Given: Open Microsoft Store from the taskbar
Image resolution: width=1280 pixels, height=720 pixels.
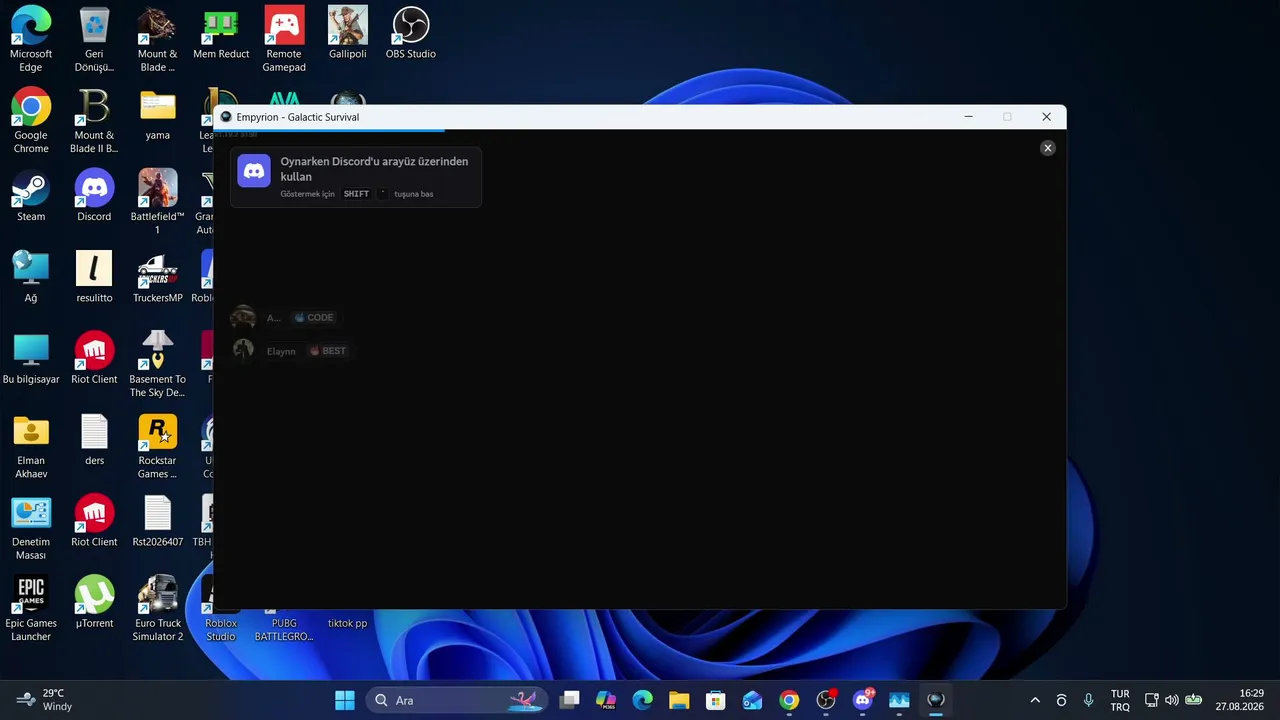Looking at the screenshot, I should coord(715,700).
